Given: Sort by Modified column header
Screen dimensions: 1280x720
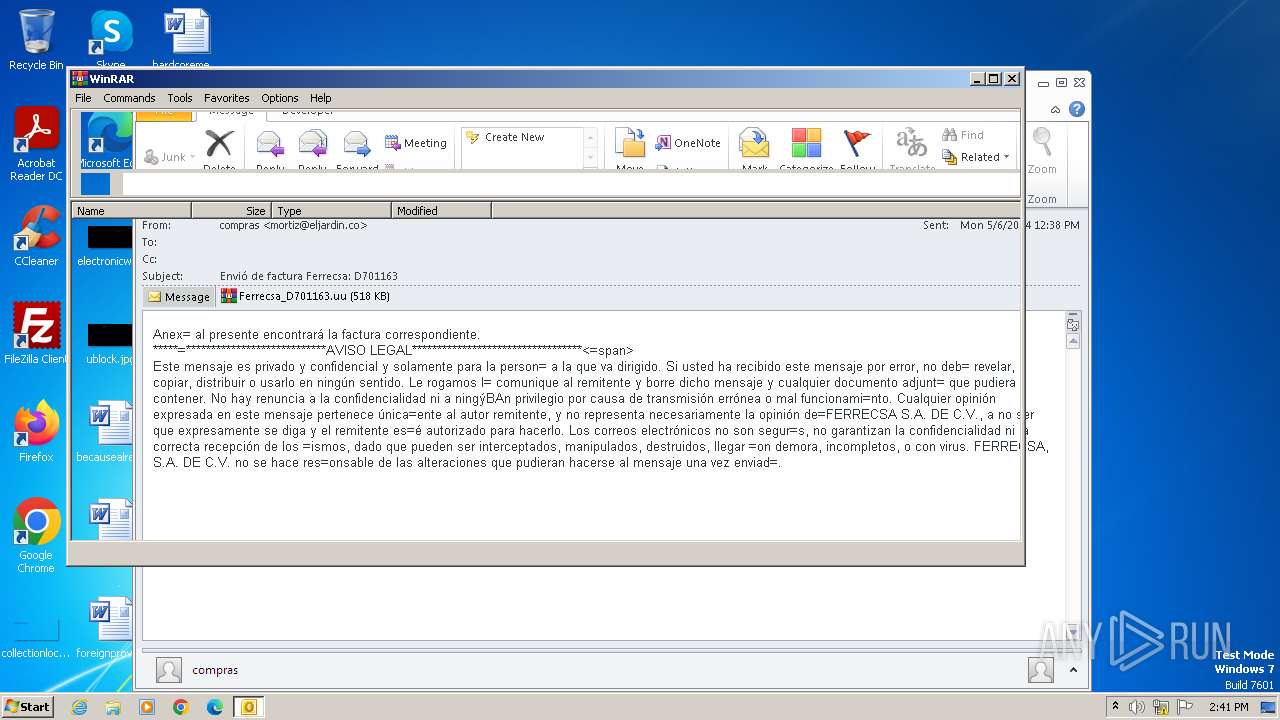Looking at the screenshot, I should click(x=441, y=210).
